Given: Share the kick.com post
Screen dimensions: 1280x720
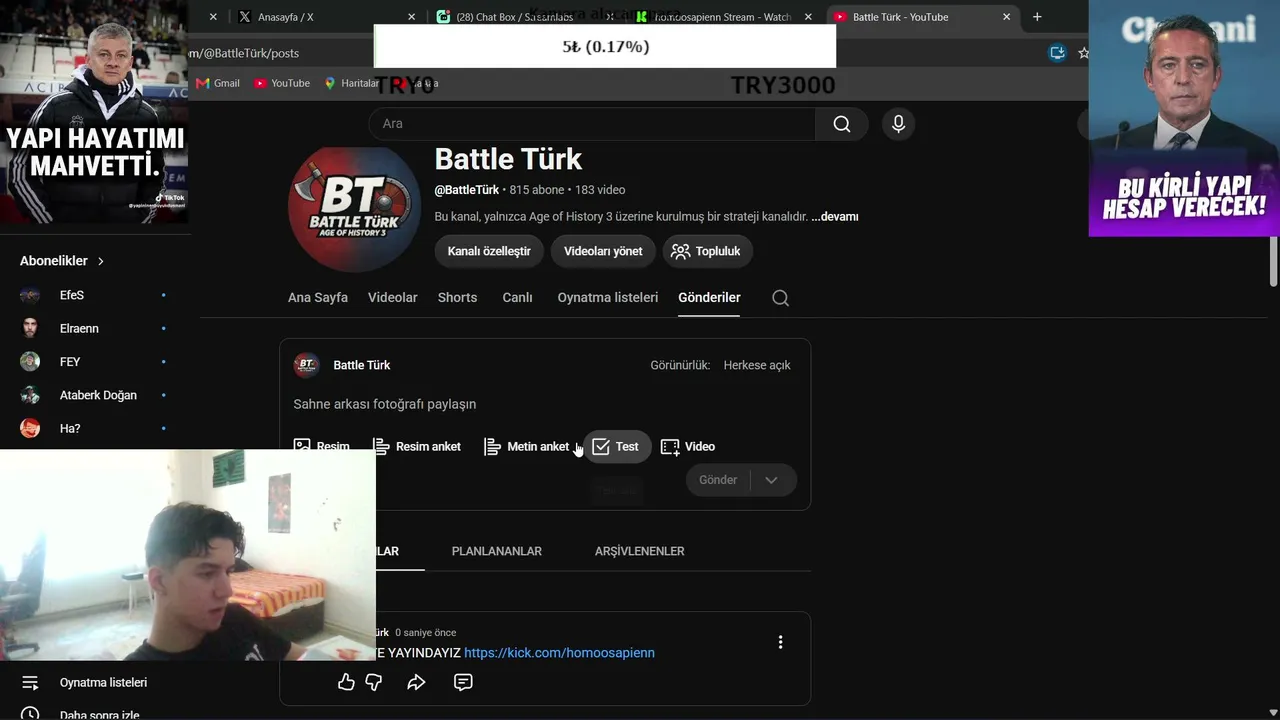Looking at the screenshot, I should (x=416, y=682).
